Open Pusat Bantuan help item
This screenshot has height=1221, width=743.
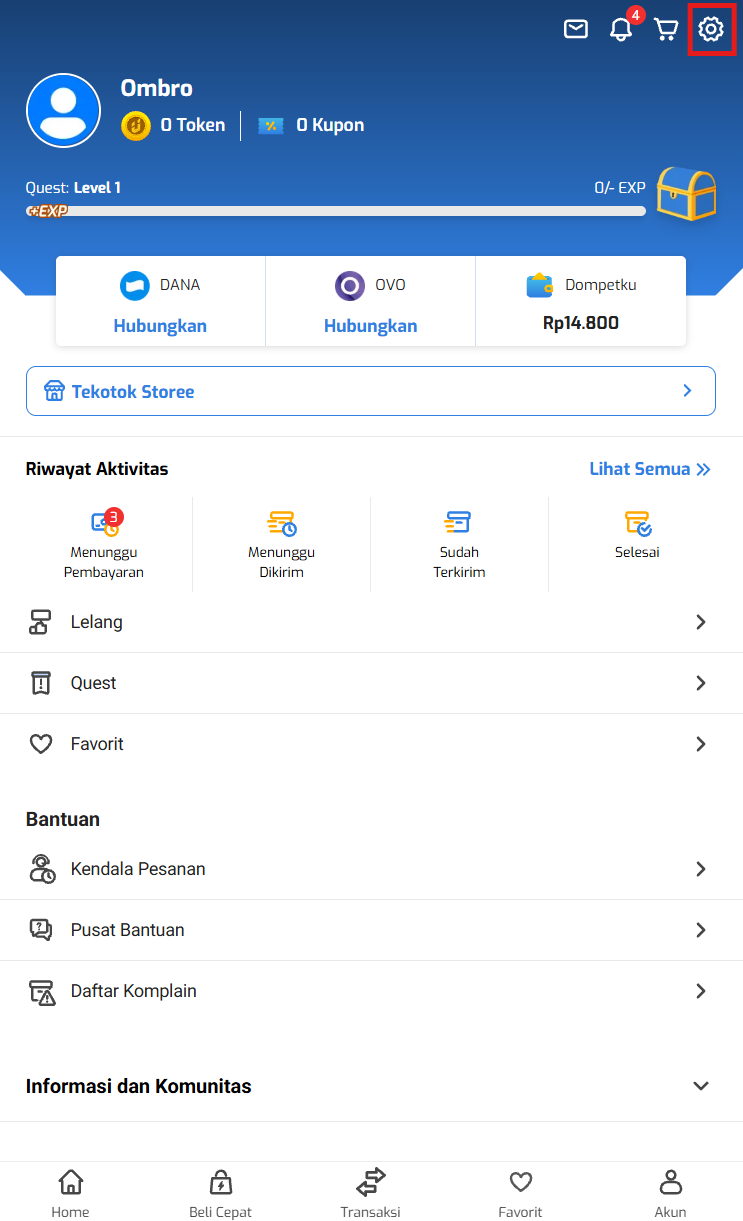[127, 930]
